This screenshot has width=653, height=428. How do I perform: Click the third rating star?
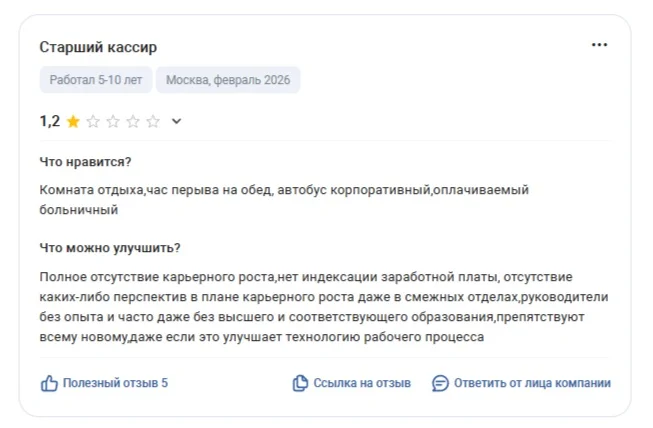(x=113, y=122)
